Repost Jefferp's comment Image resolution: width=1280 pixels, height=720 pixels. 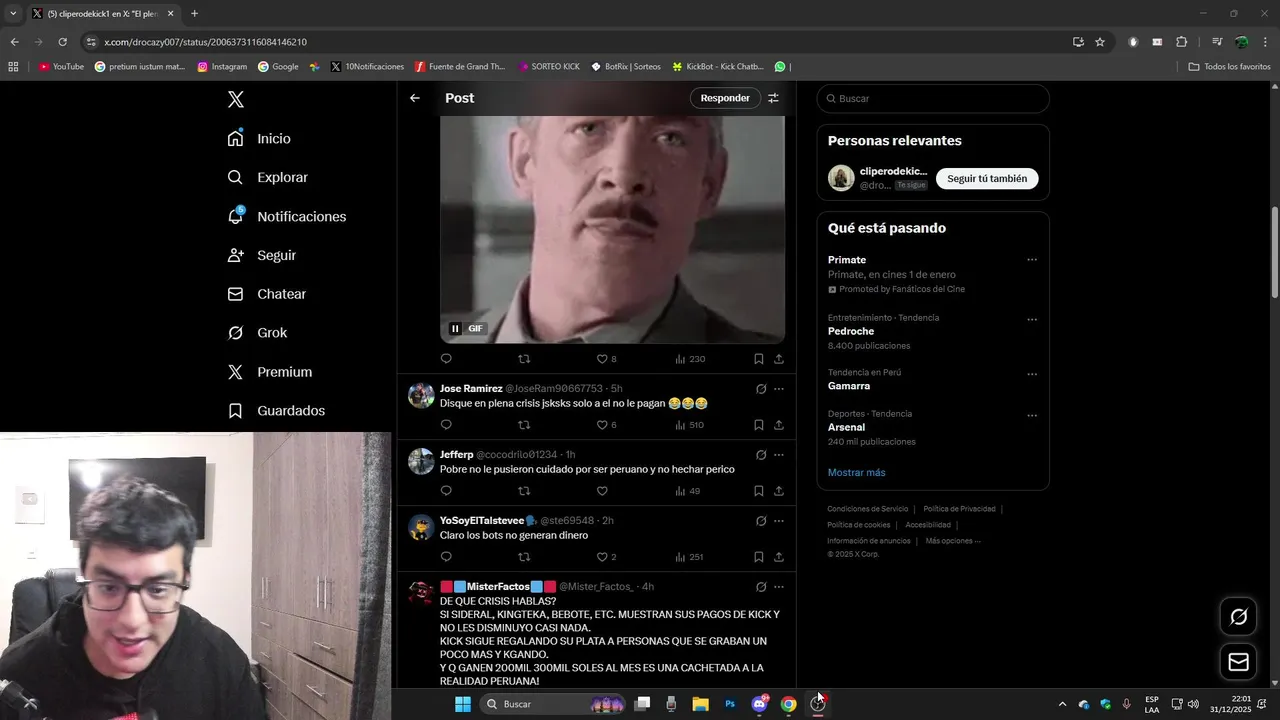[x=524, y=491]
